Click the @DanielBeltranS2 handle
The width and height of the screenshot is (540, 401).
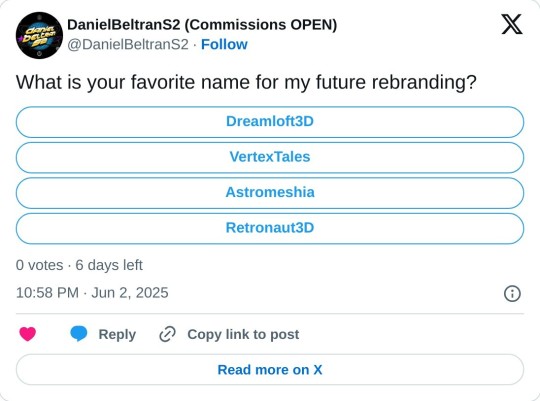128,44
